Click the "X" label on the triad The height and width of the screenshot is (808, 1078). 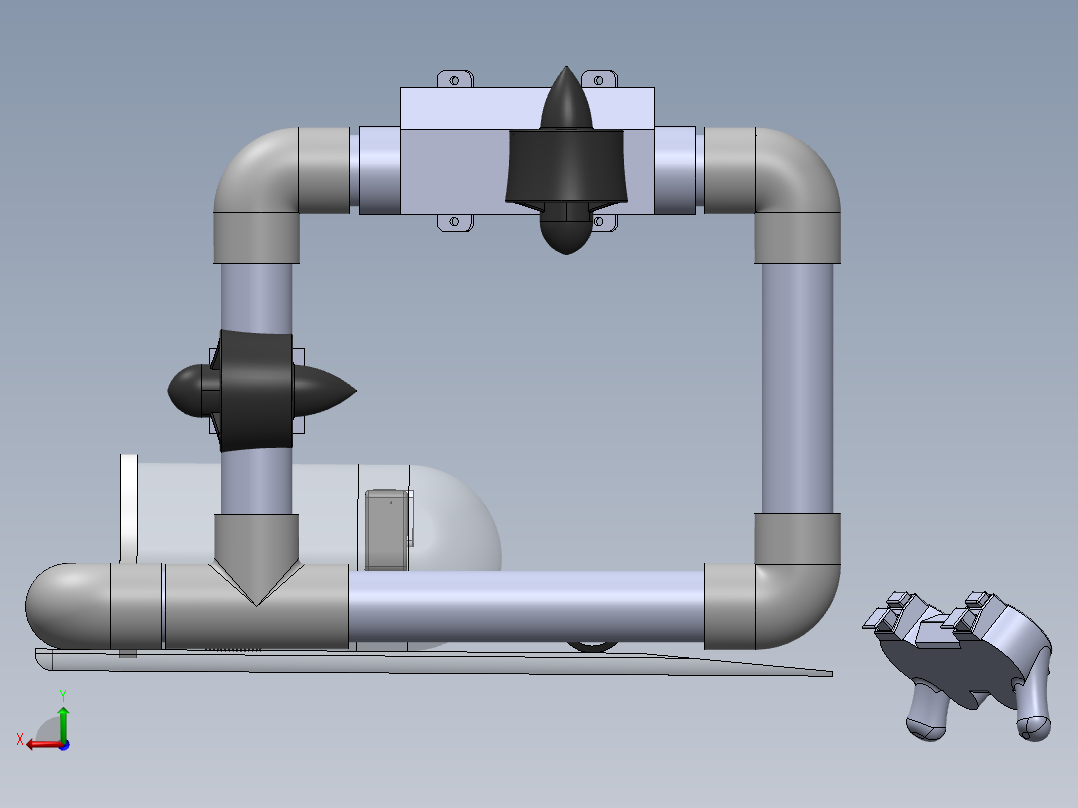pyautogui.click(x=20, y=739)
